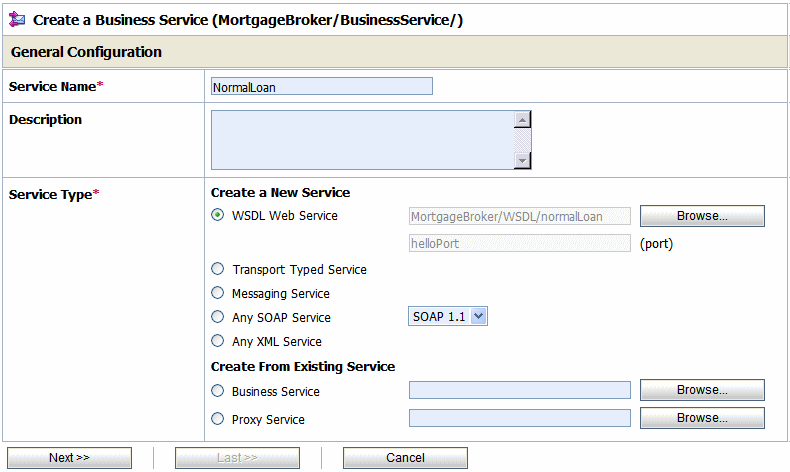Click the Description scrollbar down arrow
Viewport: 790px width, 472px height.
(x=522, y=161)
